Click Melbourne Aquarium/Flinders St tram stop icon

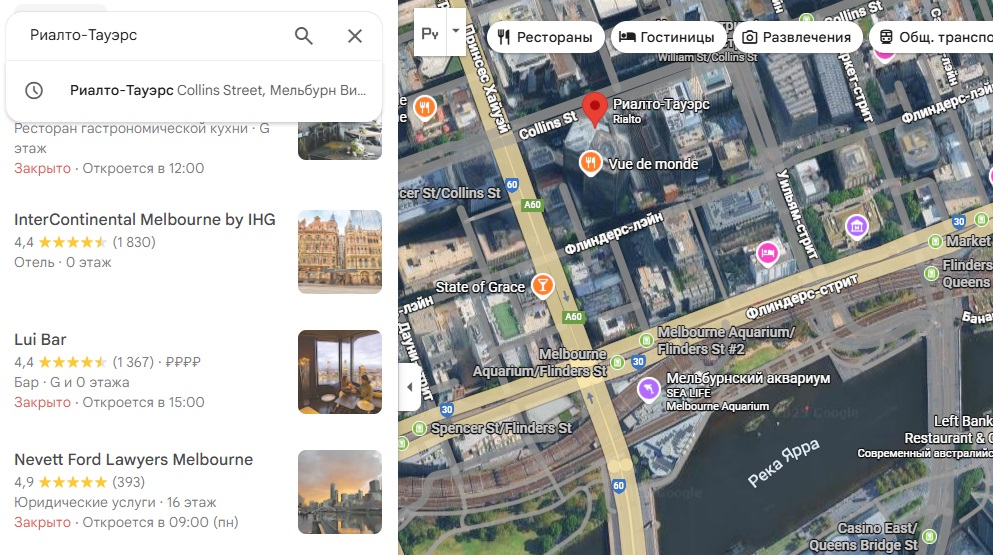[617, 362]
